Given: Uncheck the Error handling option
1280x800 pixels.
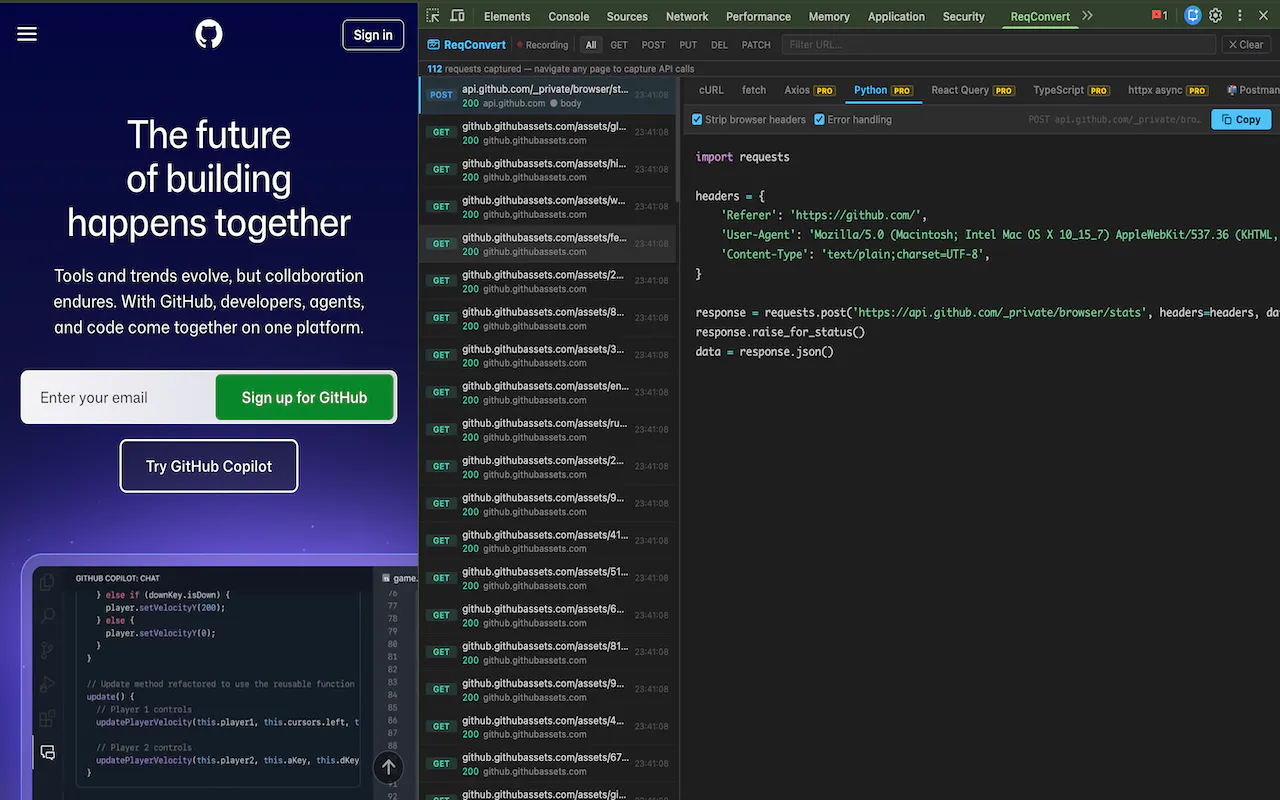Looking at the screenshot, I should [x=820, y=120].
